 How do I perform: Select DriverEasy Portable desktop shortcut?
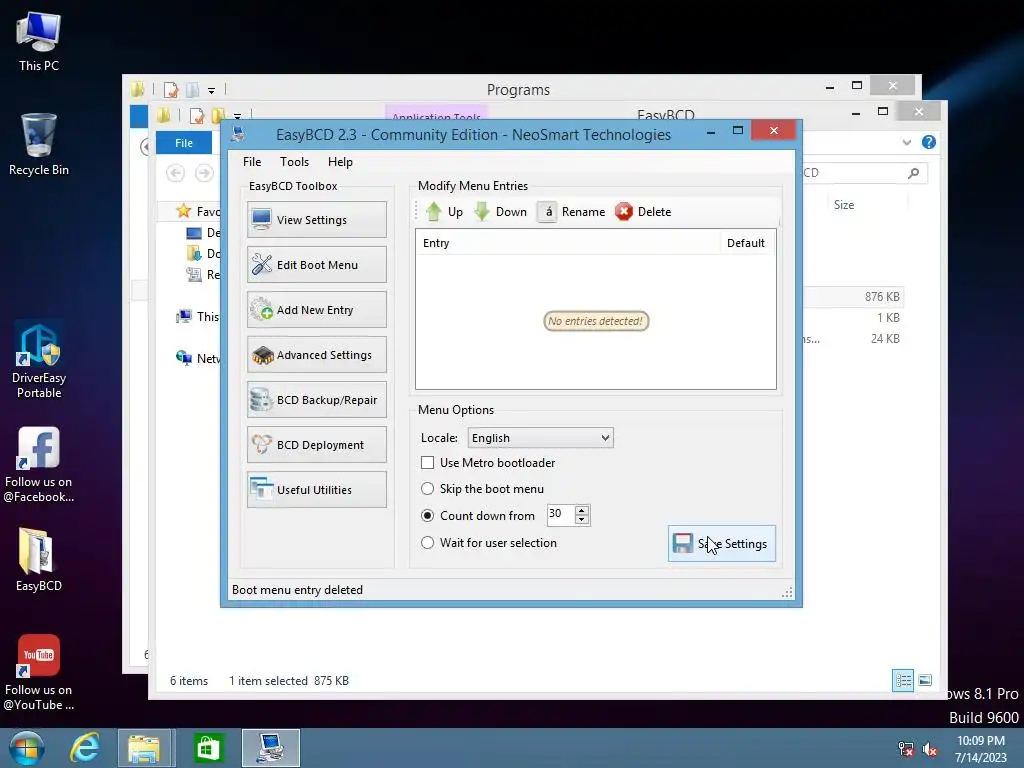click(39, 360)
